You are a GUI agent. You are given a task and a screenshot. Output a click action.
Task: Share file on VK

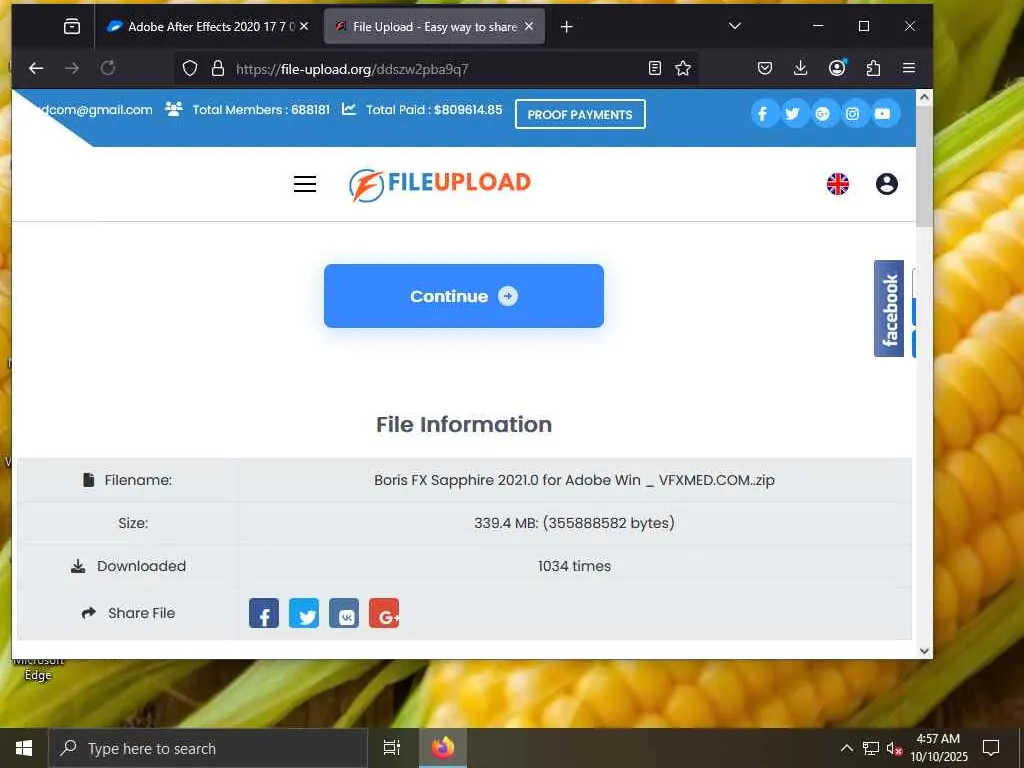[344, 613]
